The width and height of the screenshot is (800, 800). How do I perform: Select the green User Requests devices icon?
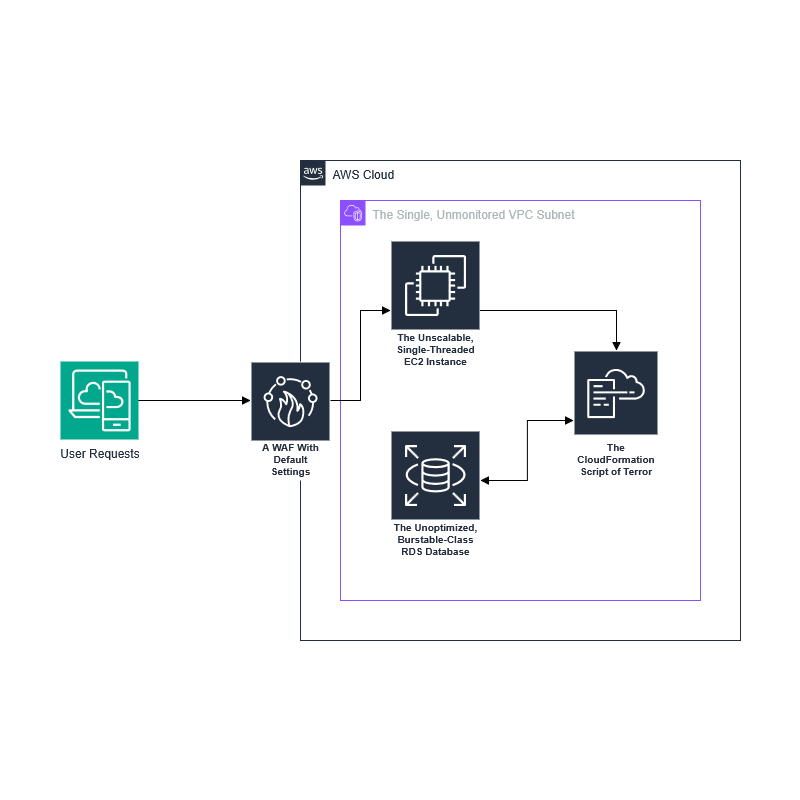[99, 400]
